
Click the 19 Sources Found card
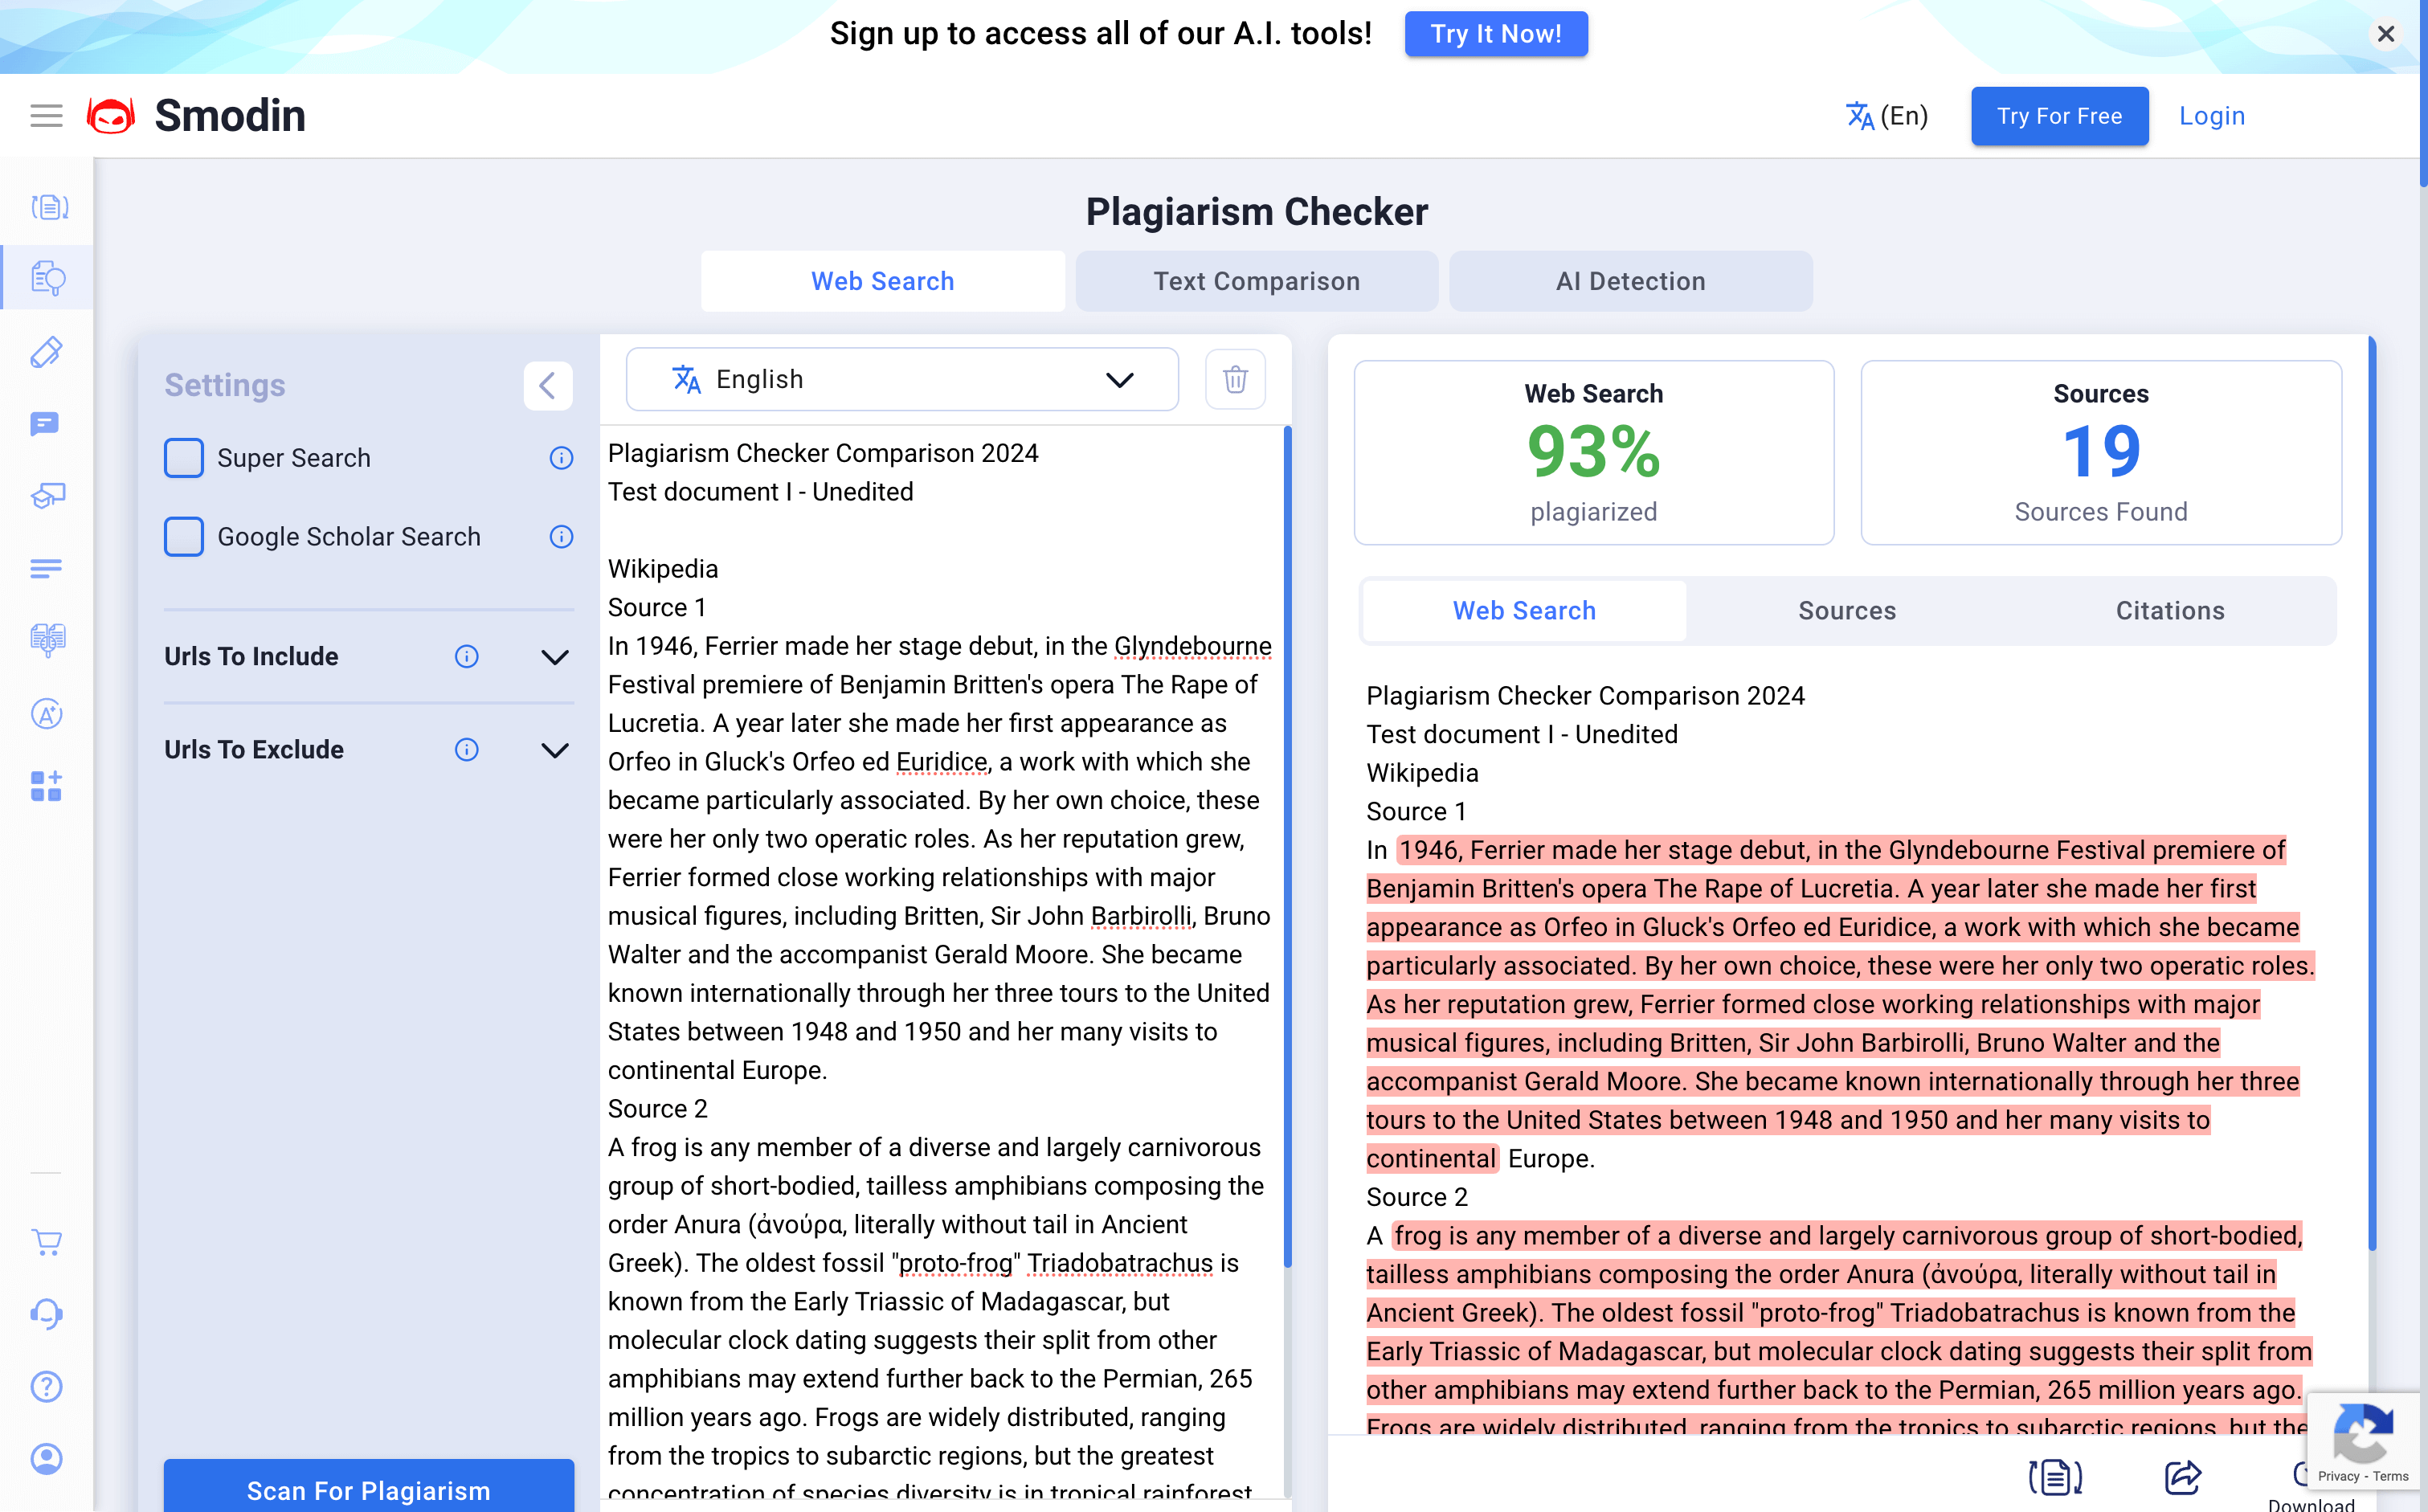click(x=2100, y=453)
